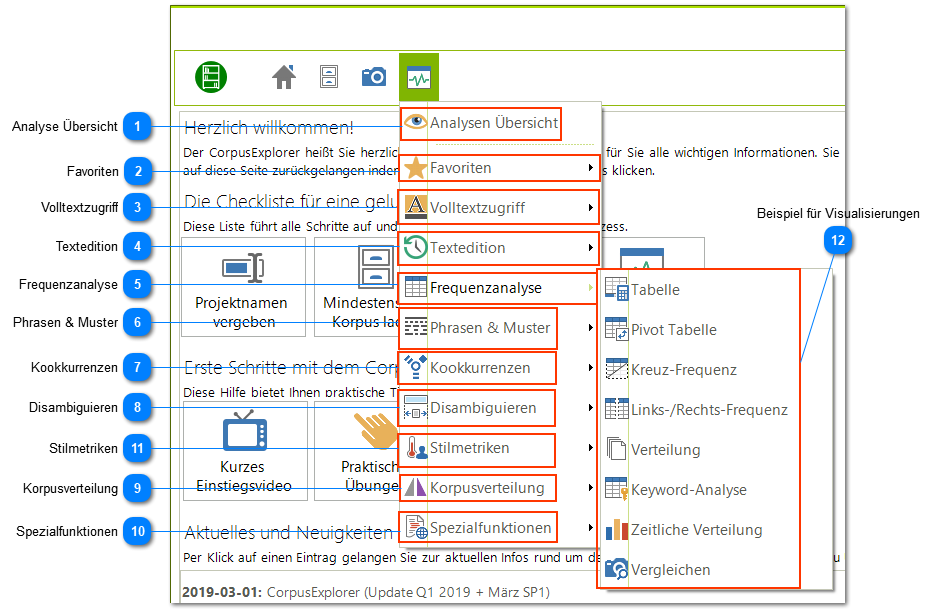Viewport: 936px width, 612px height.
Task: Click the Verteilung pages icon
Action: tap(617, 449)
